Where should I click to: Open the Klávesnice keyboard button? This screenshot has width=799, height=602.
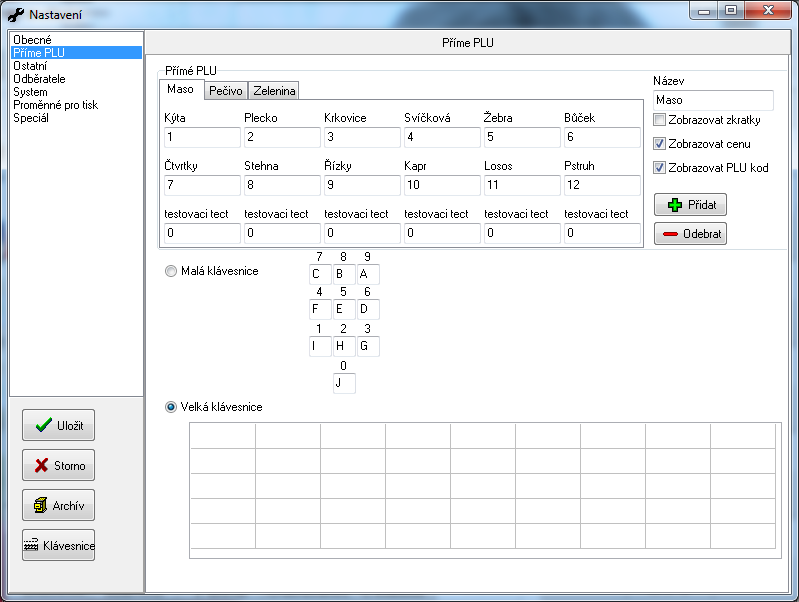point(58,545)
